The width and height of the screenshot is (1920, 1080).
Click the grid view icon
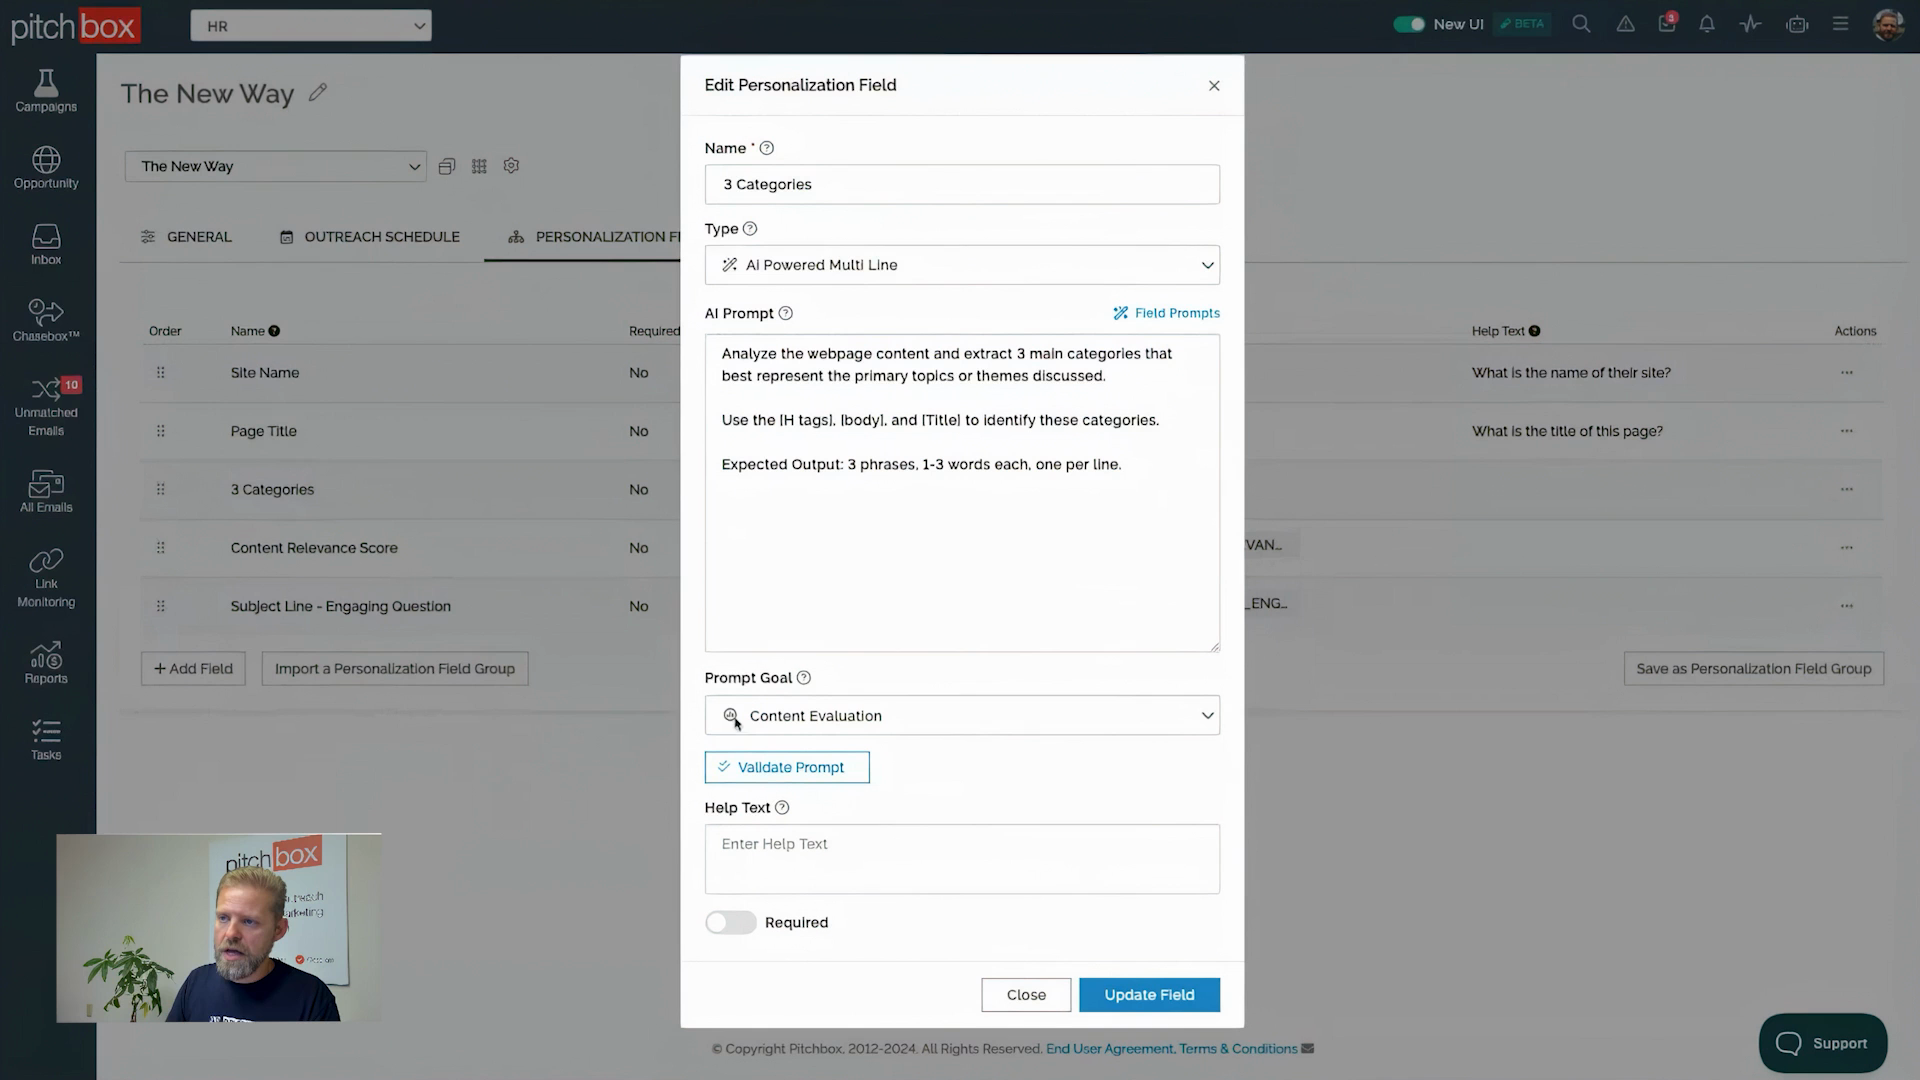coord(479,166)
